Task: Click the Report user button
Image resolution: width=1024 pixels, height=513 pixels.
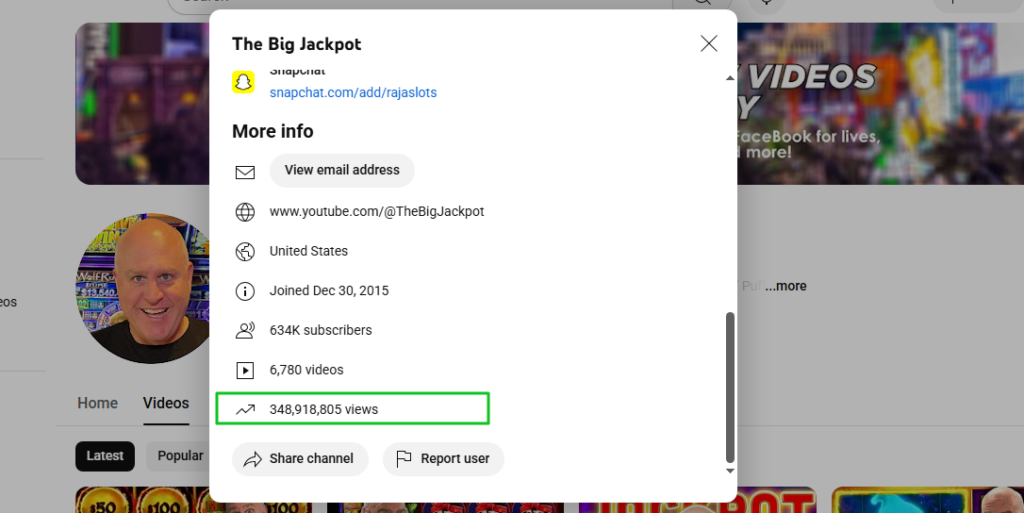Action: [x=443, y=459]
